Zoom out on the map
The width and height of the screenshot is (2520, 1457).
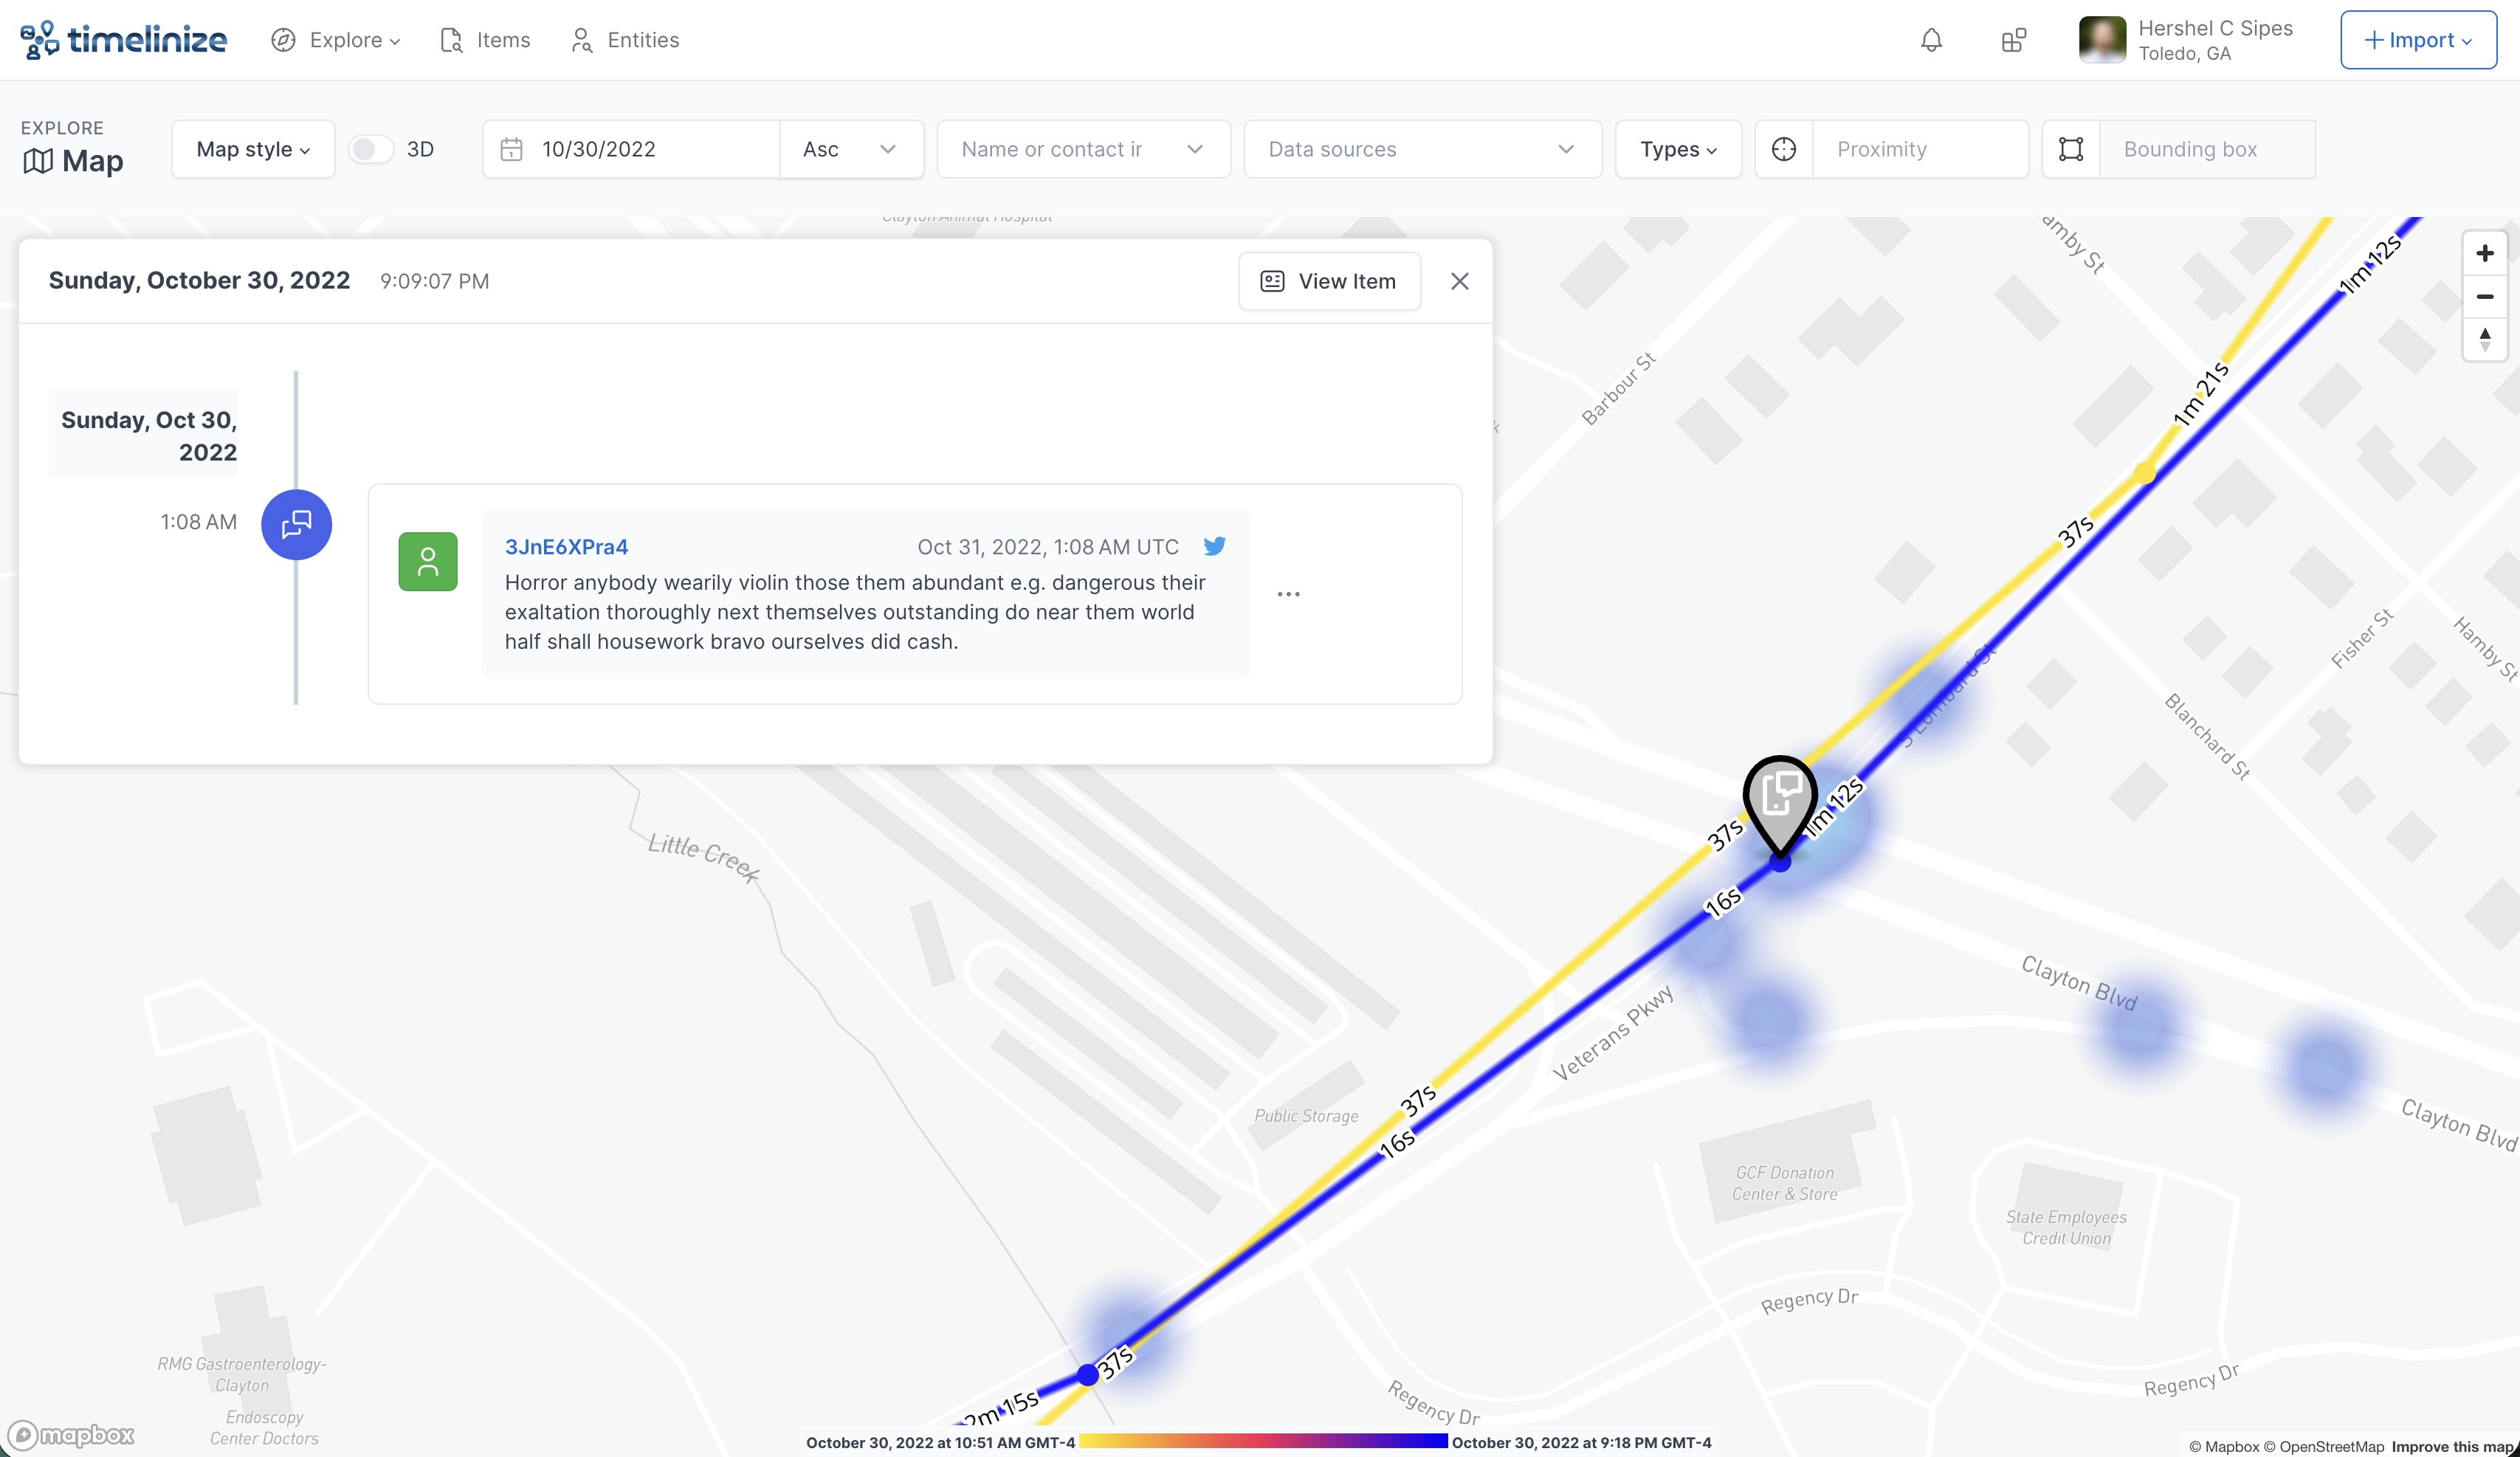pos(2484,297)
